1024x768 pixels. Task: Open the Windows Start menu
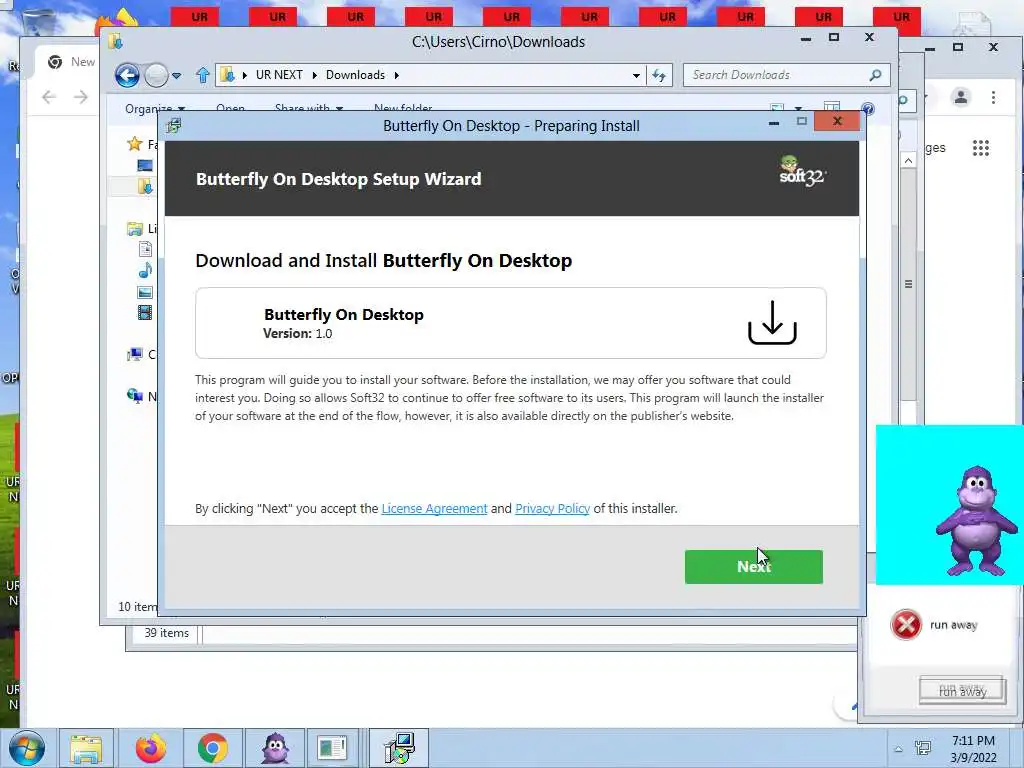point(27,748)
